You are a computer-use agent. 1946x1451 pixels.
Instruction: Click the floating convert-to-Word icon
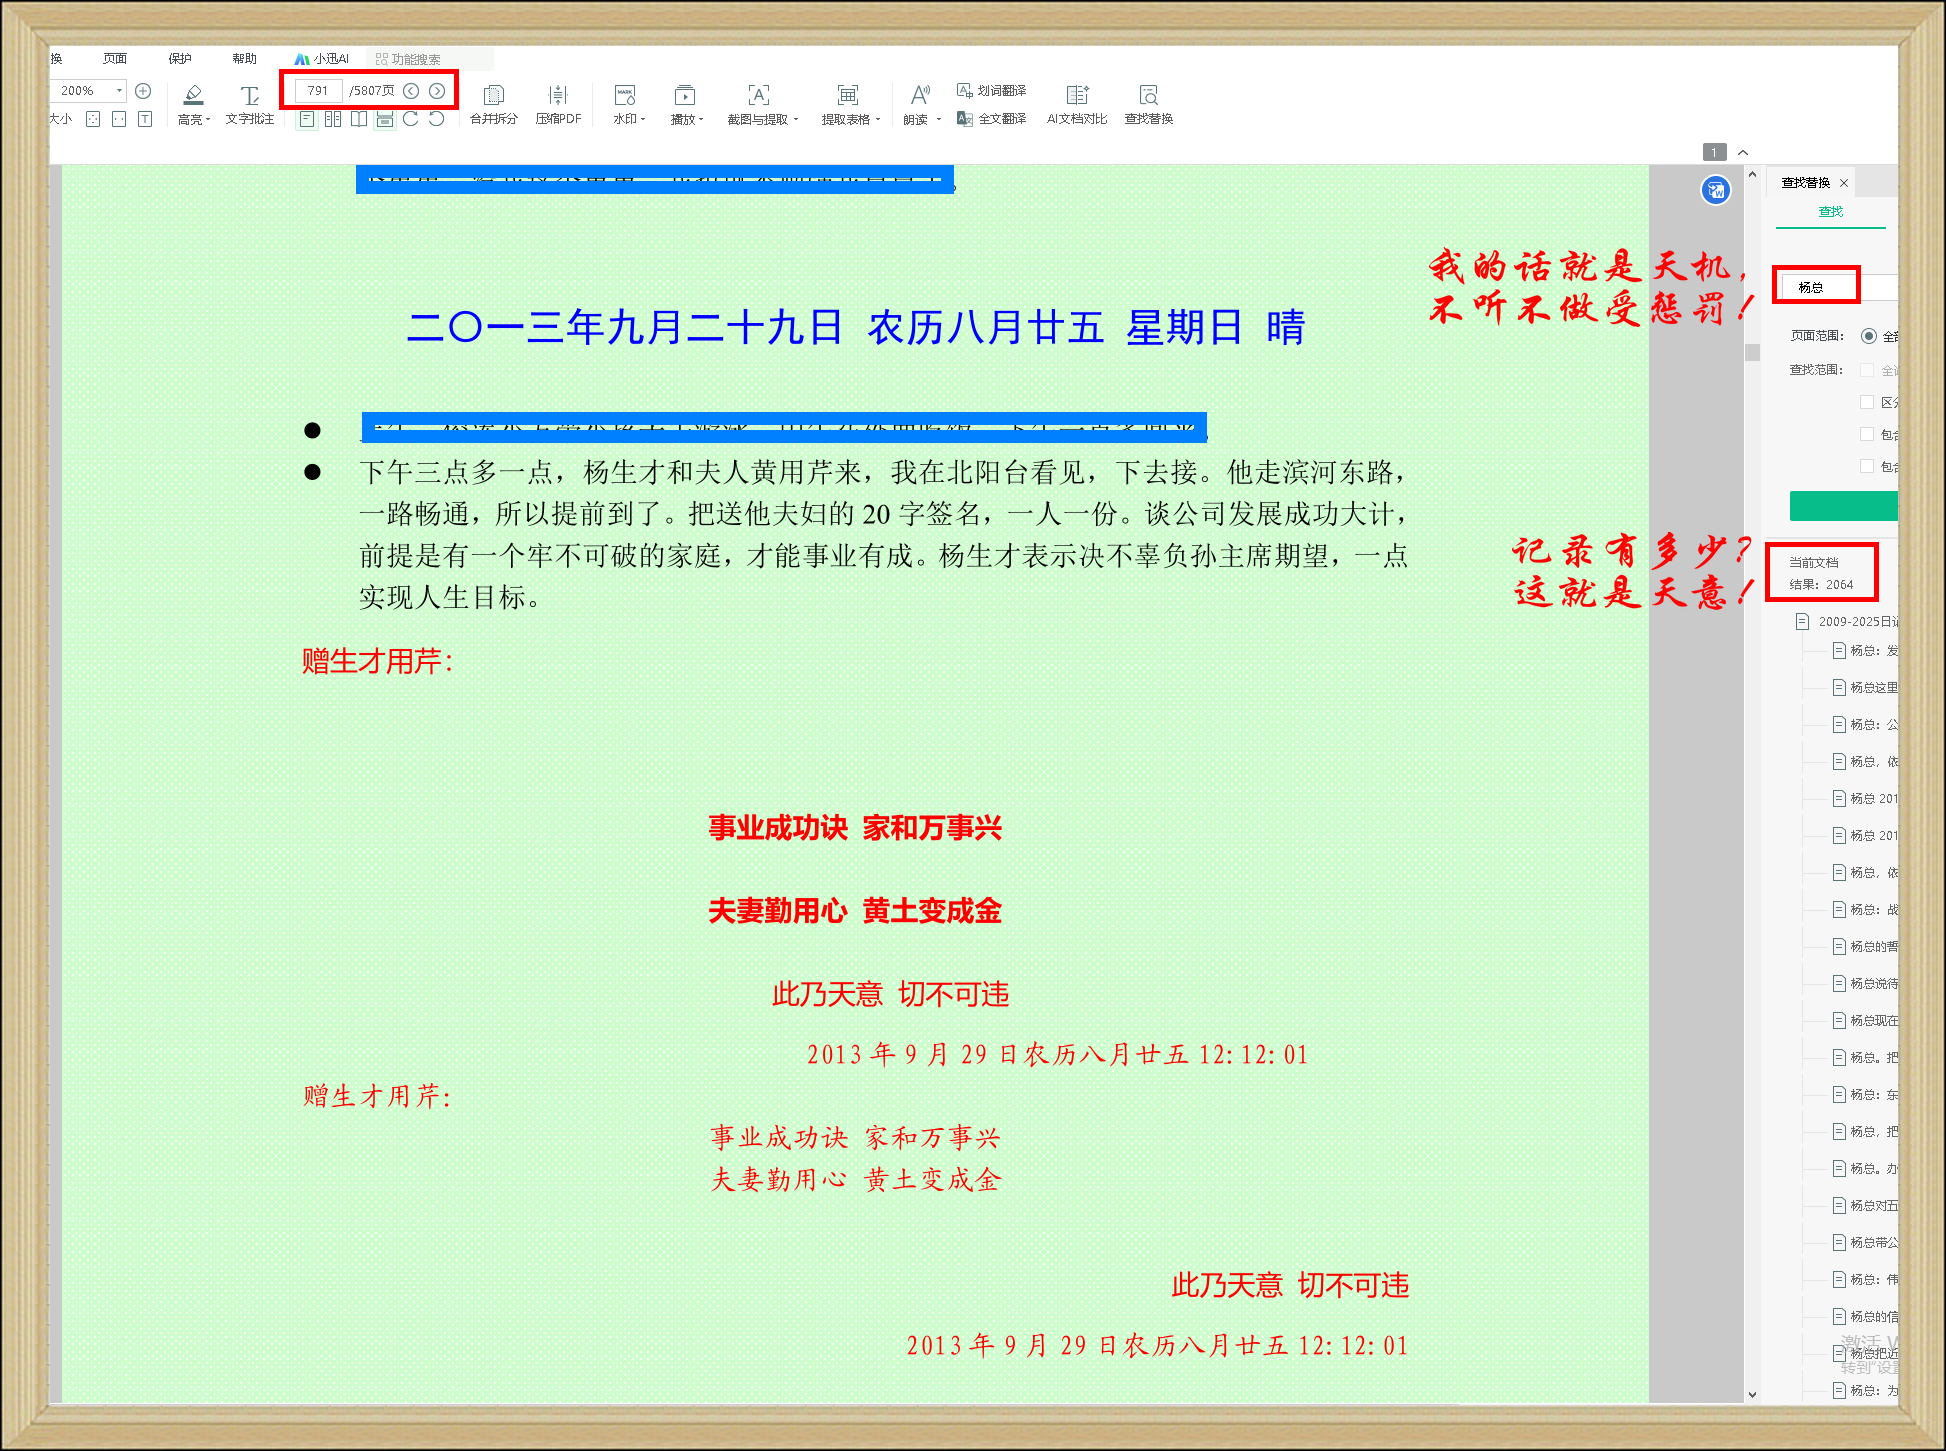(1716, 190)
